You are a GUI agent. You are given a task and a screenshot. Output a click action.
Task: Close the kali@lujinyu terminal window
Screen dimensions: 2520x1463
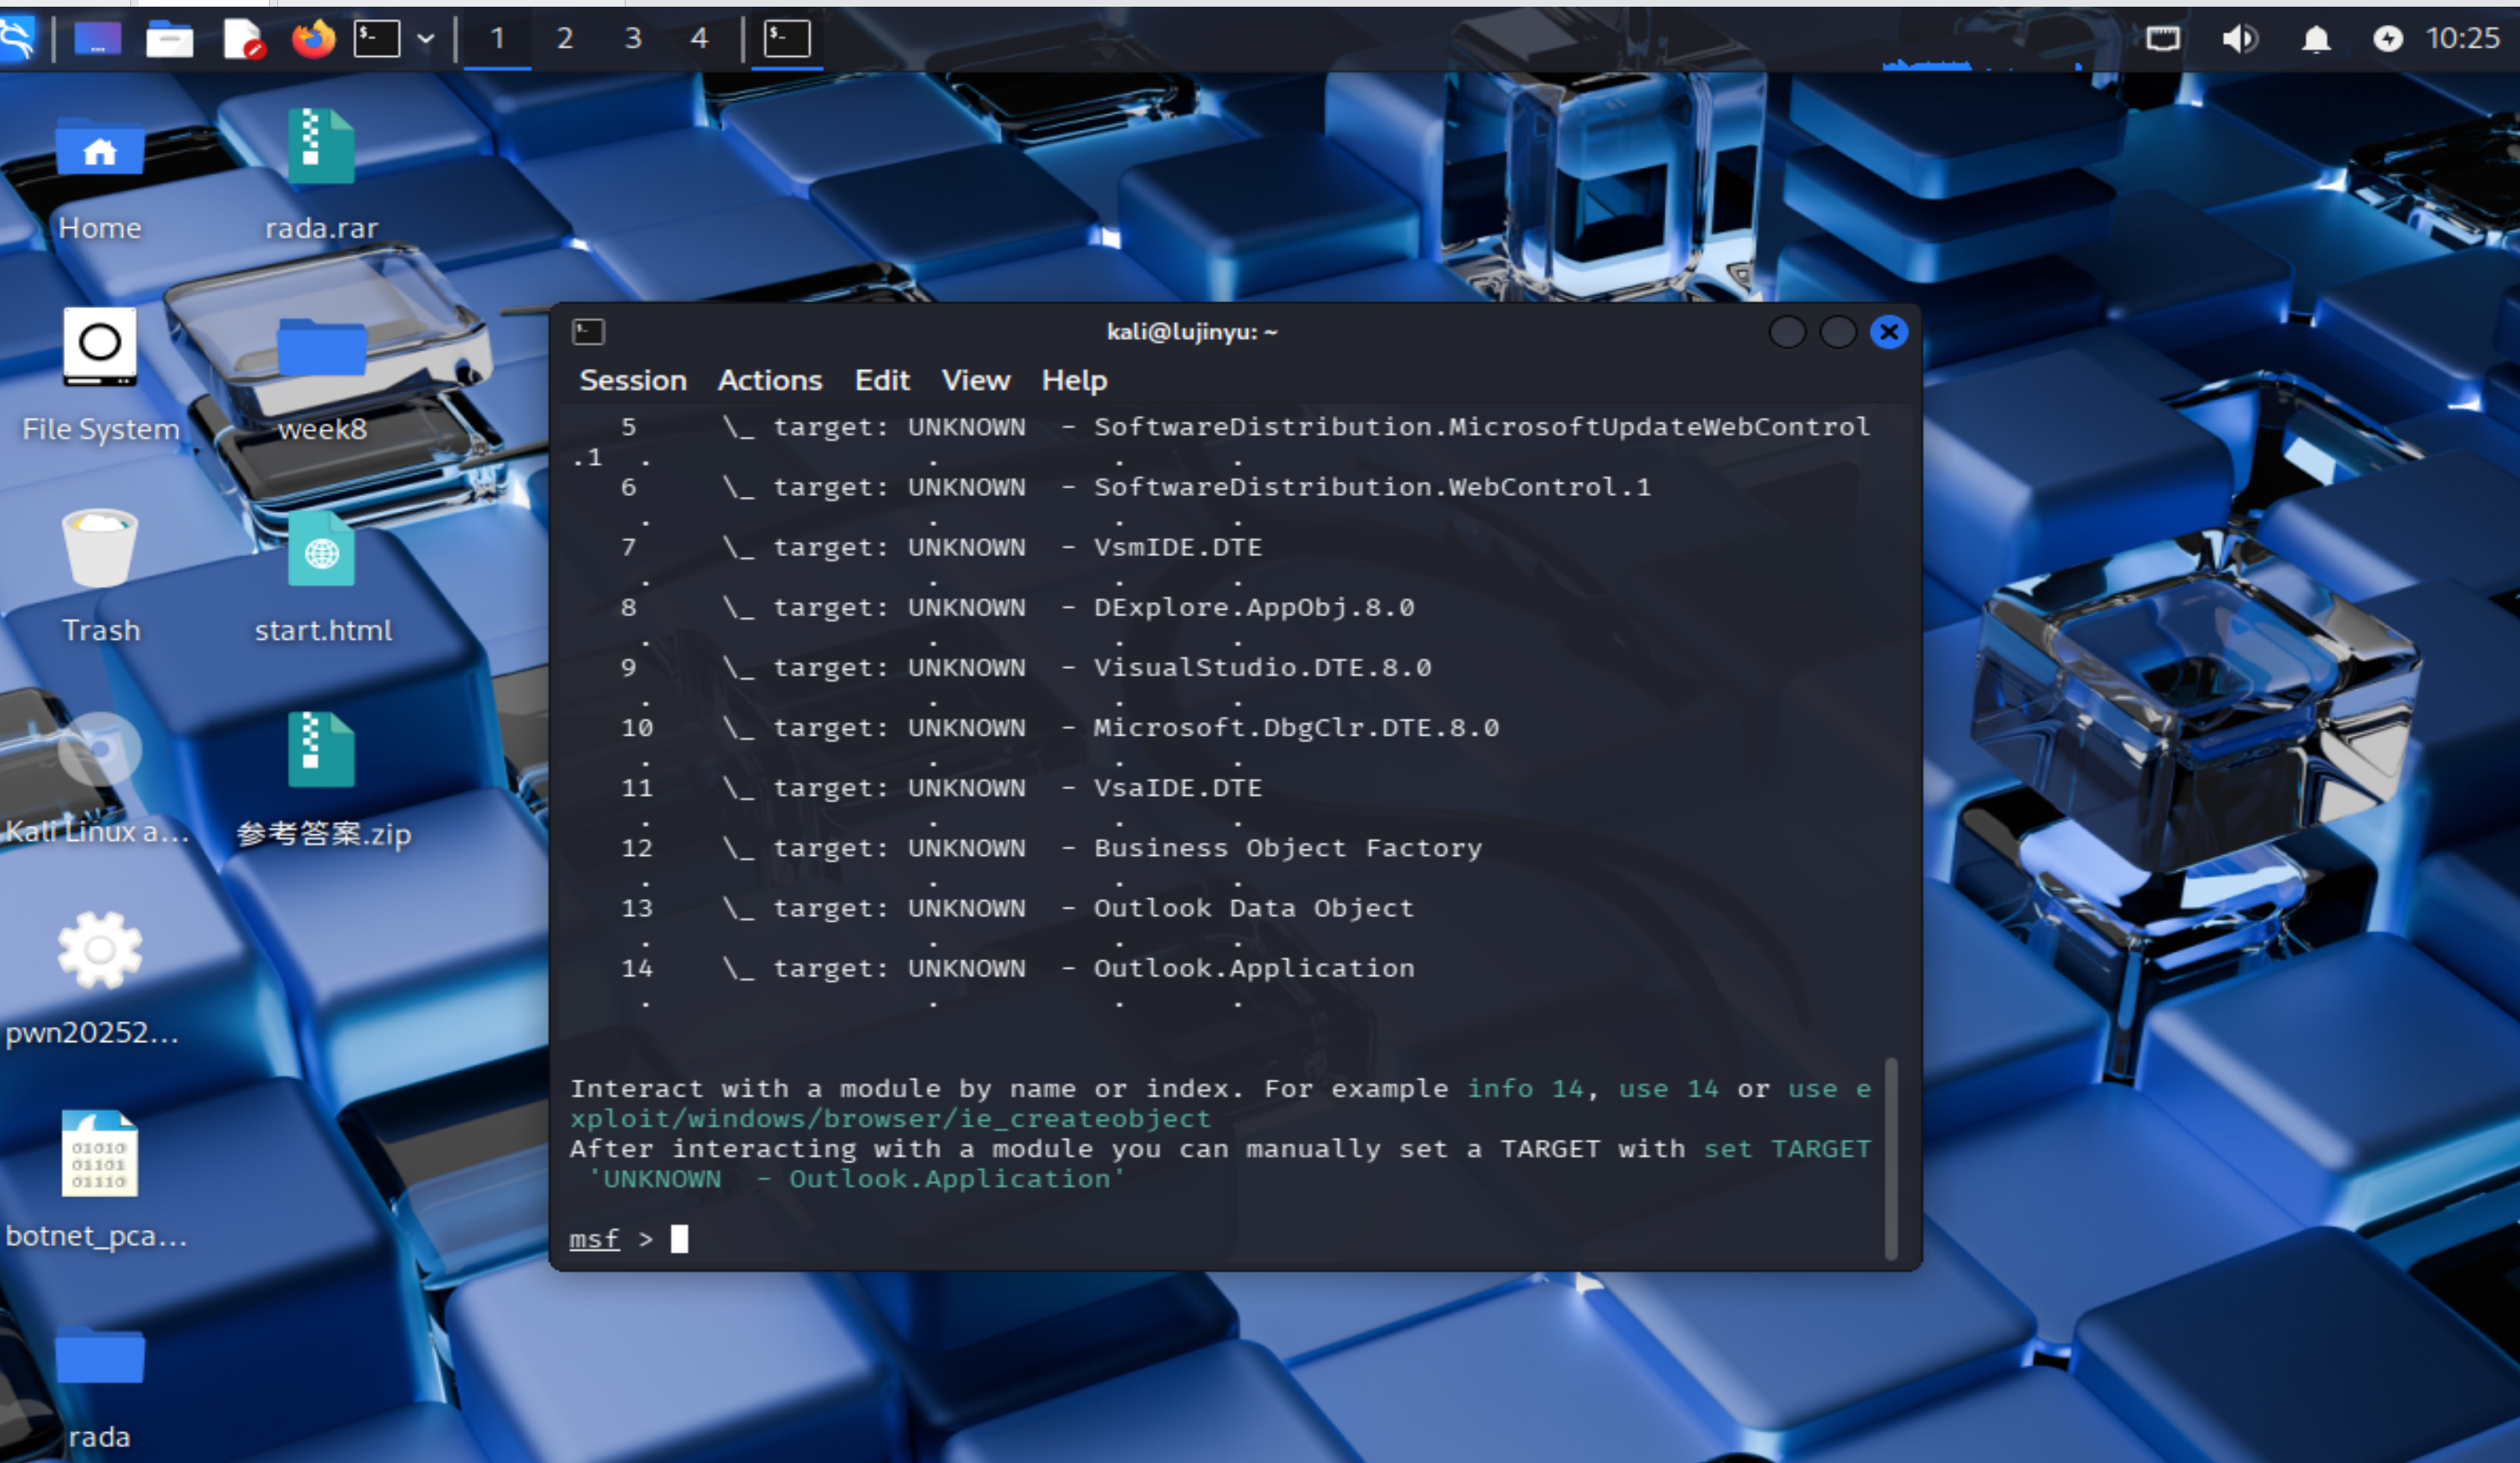pos(1889,332)
